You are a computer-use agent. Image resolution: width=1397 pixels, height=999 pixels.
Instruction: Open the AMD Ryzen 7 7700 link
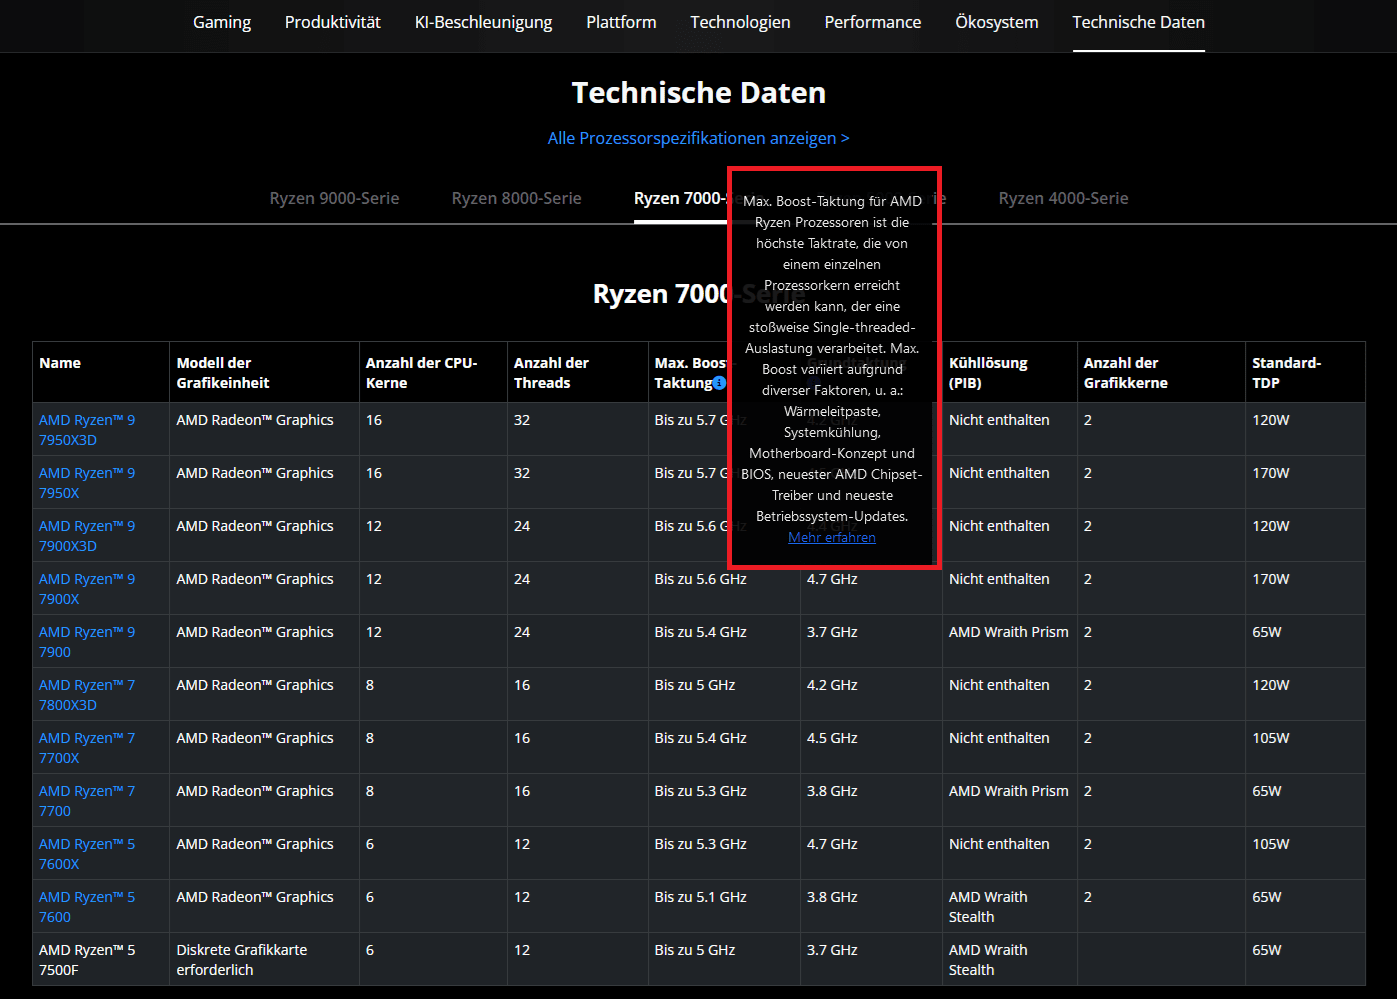point(87,801)
